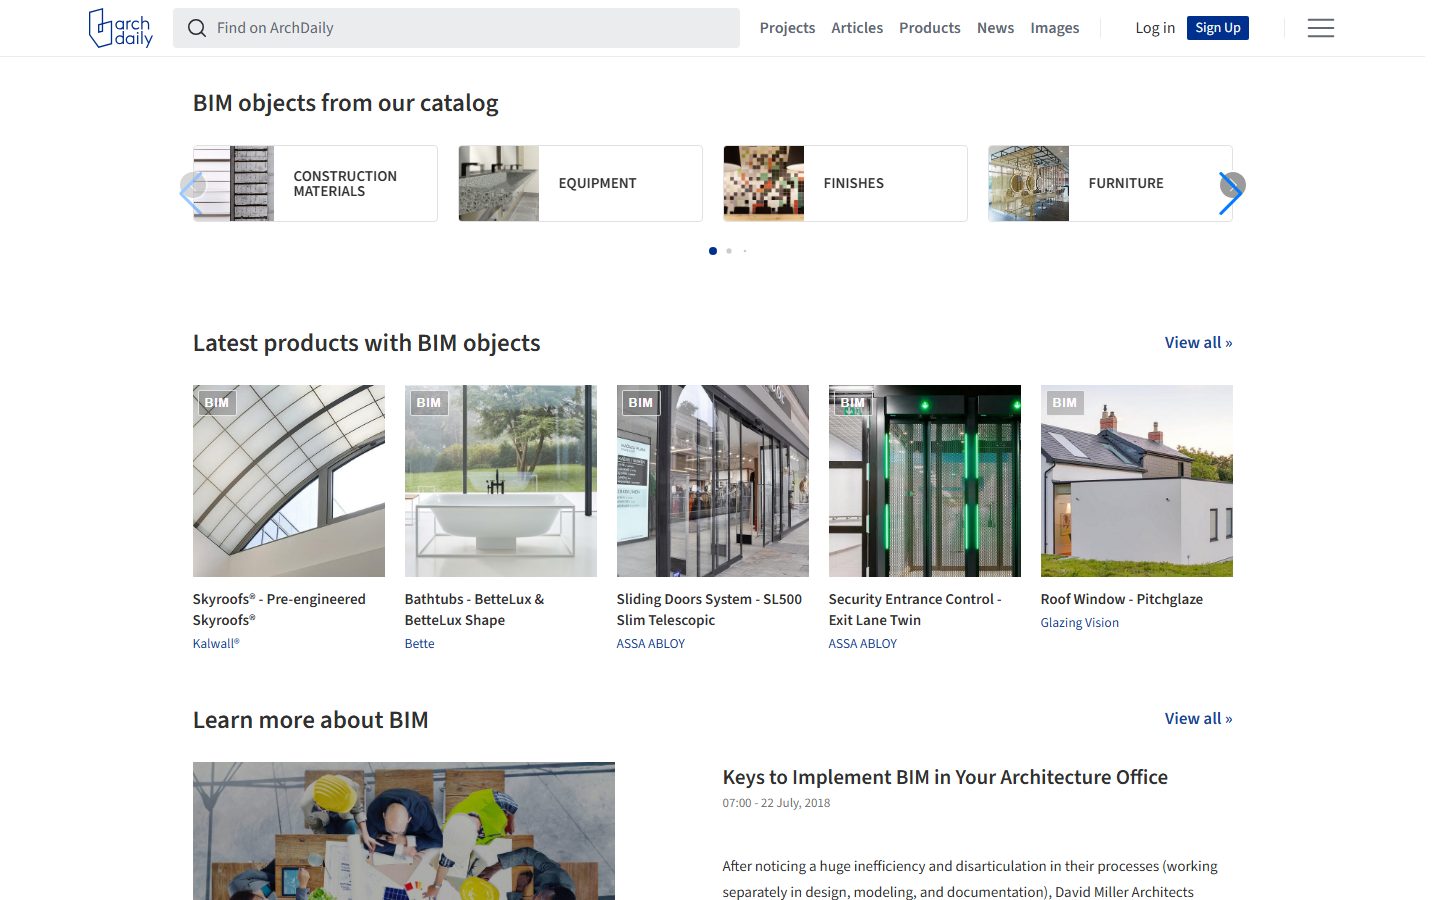
Task: Open the News menu
Action: (995, 28)
